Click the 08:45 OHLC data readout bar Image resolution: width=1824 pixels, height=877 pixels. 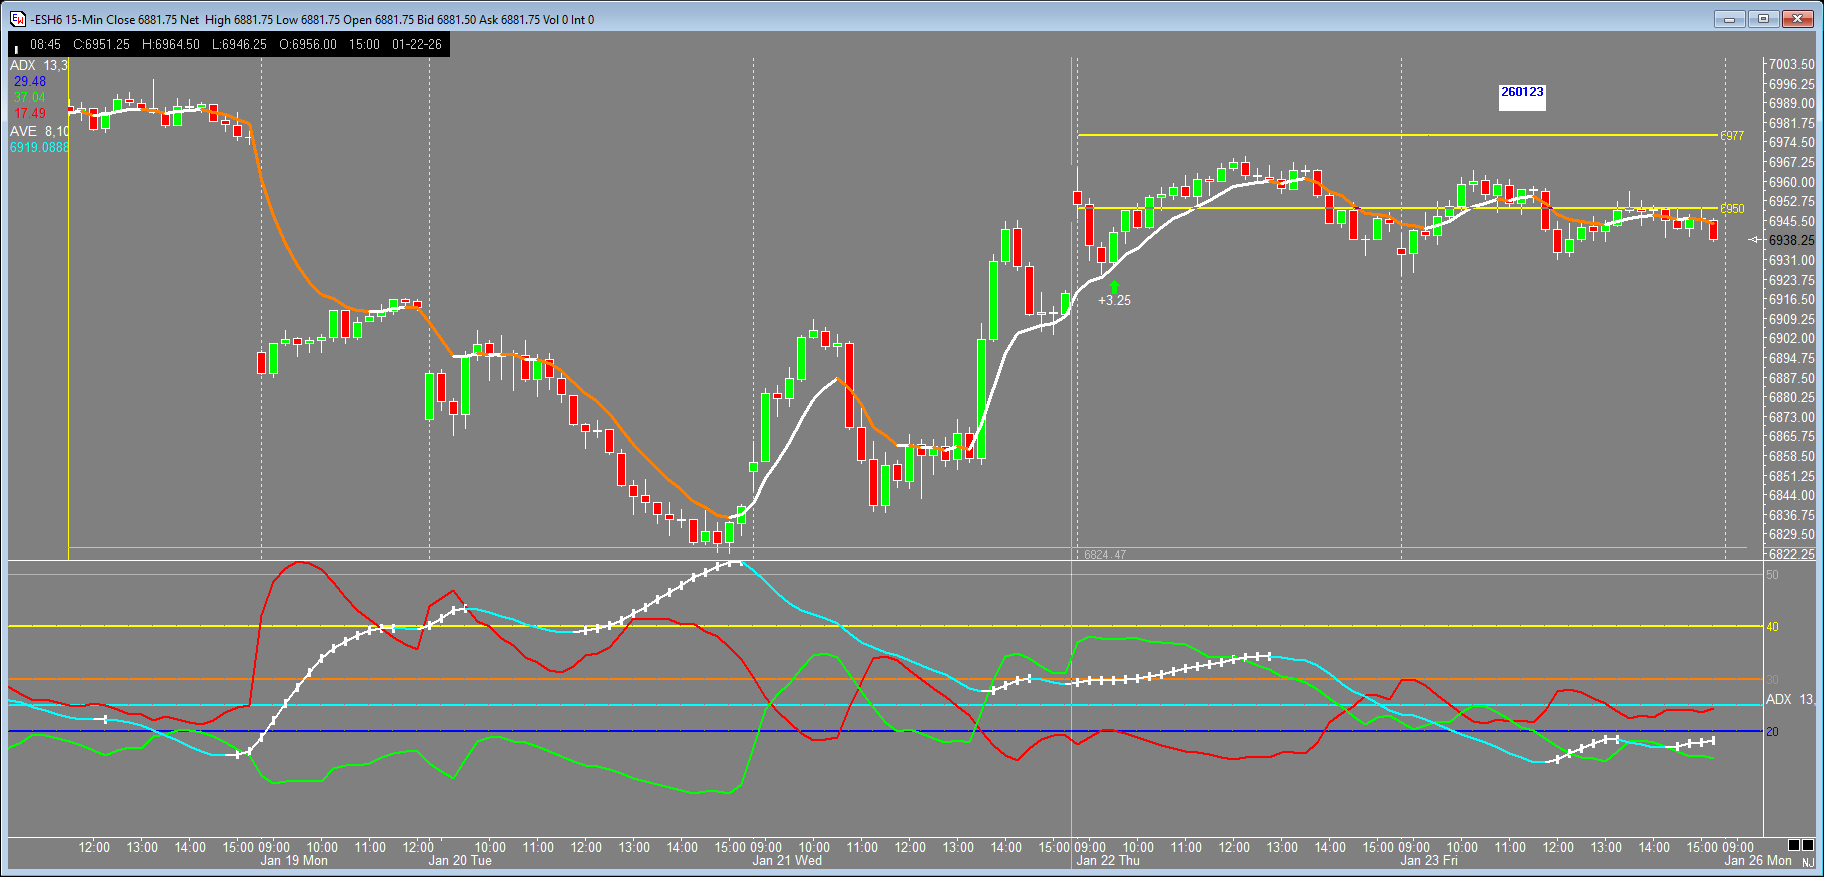pos(229,44)
